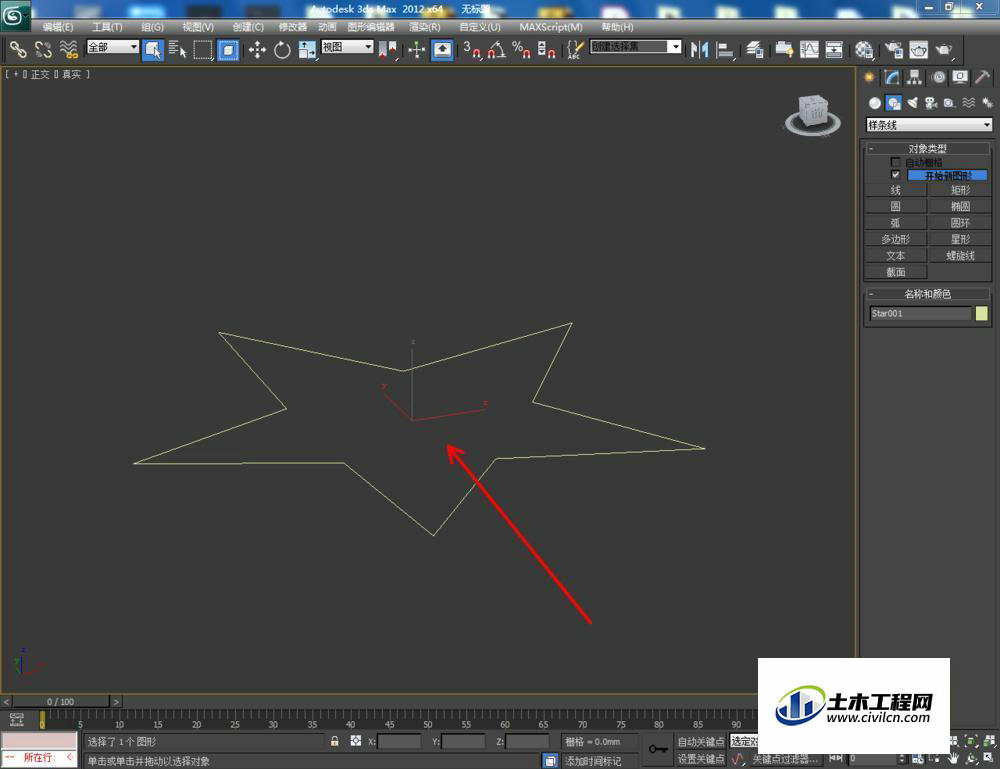Select the Helpers category icon
The height and width of the screenshot is (769, 1000).
950,103
